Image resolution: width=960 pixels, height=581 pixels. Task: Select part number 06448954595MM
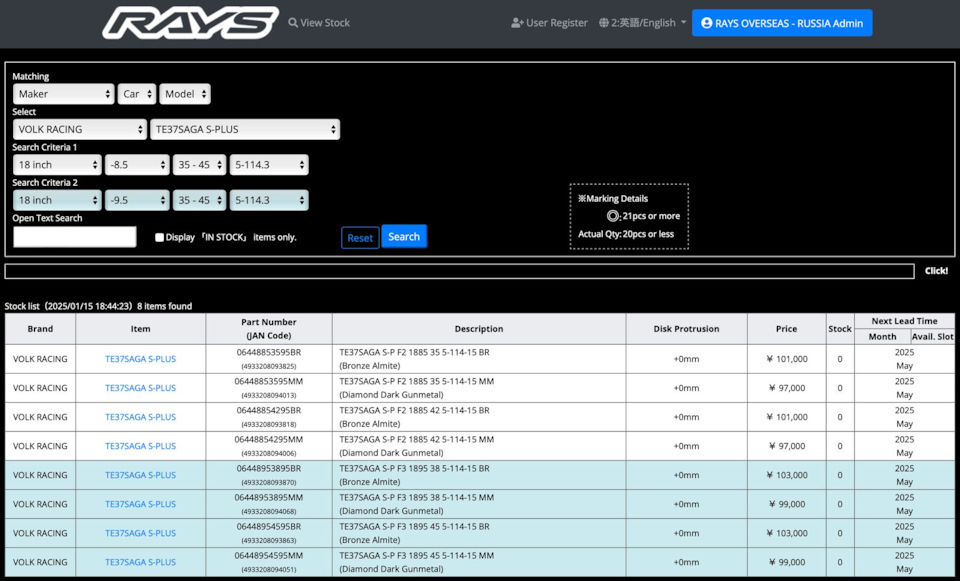pos(269,556)
